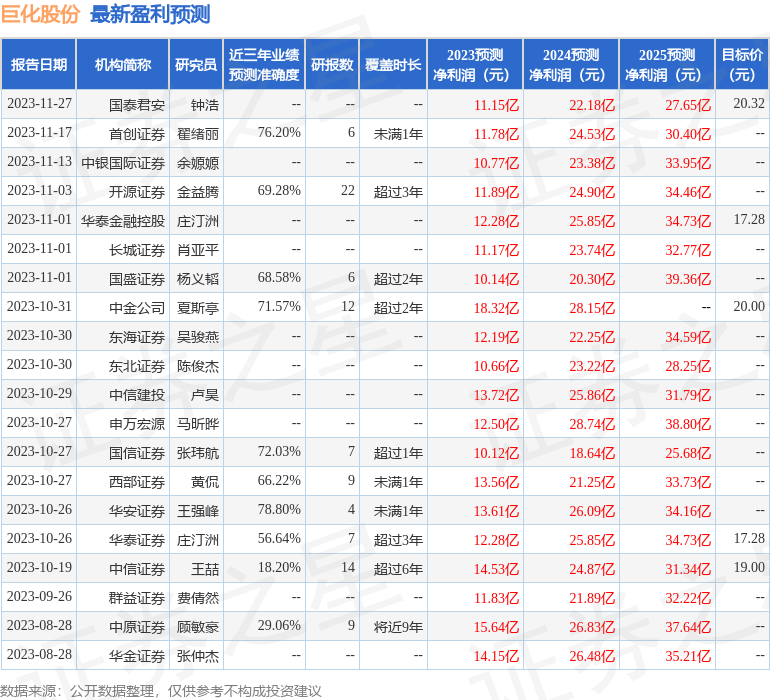Viewport: 770px width, 700px height.
Task: Click the 数据来源 footer note
Action: [x=161, y=691]
